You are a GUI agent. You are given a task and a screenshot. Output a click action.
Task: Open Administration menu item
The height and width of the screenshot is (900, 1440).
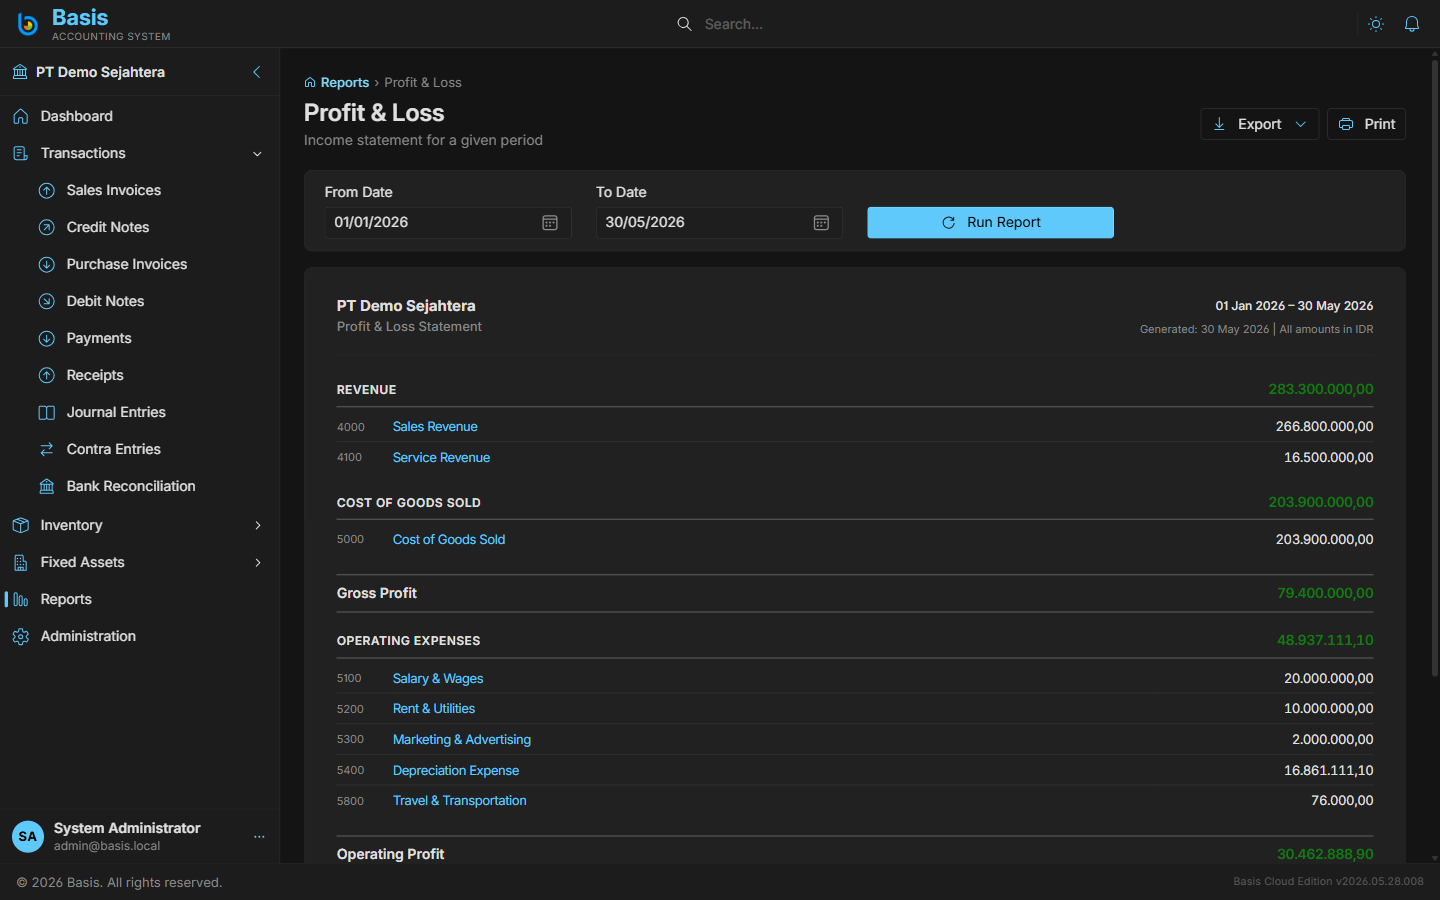139,636
